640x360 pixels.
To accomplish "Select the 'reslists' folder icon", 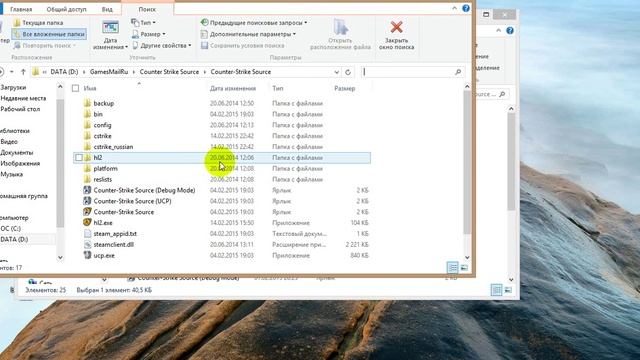I will pyautogui.click(x=87, y=179).
